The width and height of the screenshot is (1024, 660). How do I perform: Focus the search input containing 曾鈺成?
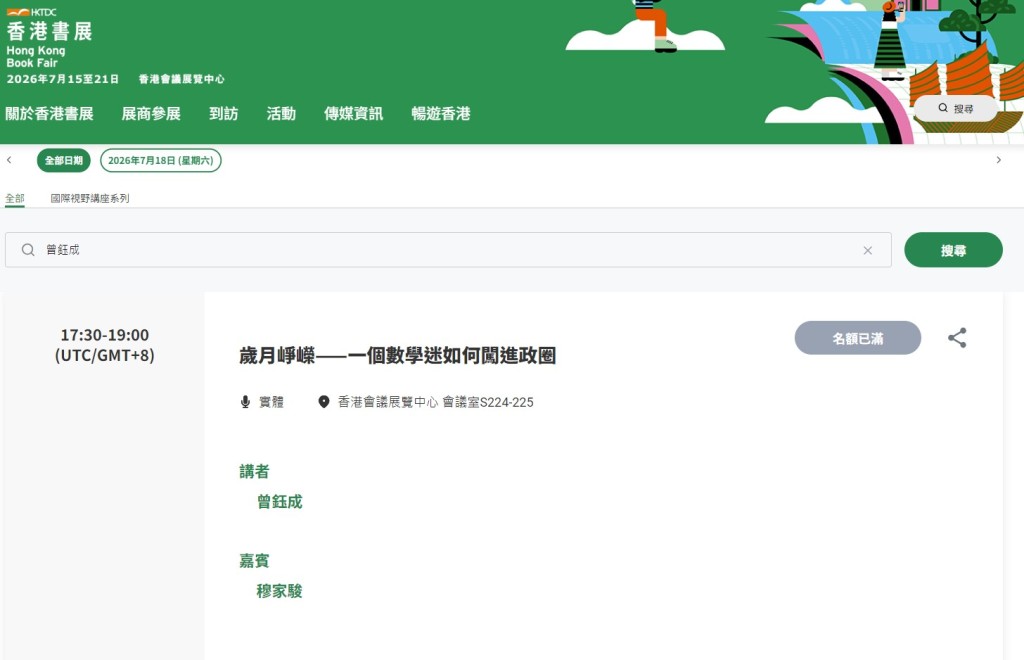(x=448, y=250)
